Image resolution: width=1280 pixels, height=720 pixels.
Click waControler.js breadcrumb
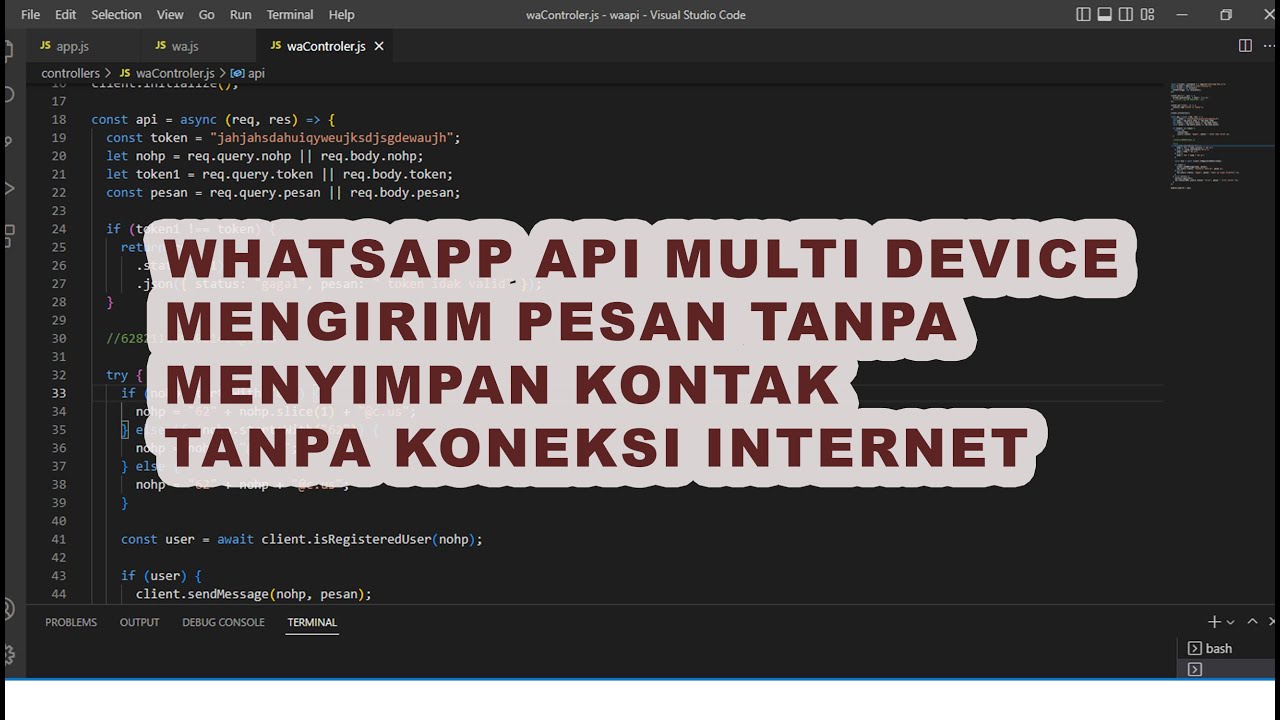coord(167,73)
